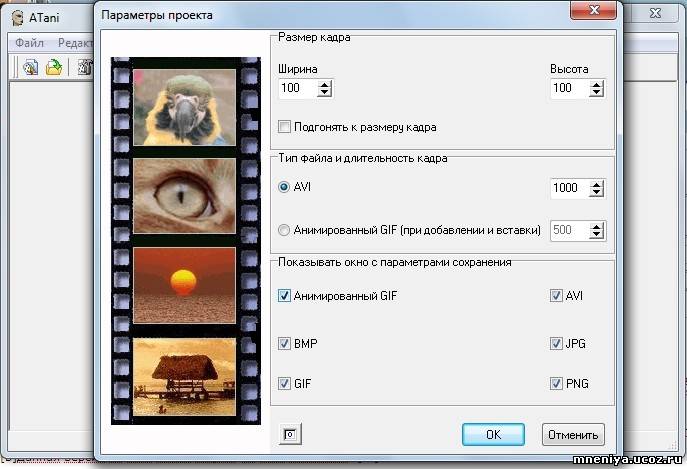Click the ATani app icon in title bar

tap(17, 18)
